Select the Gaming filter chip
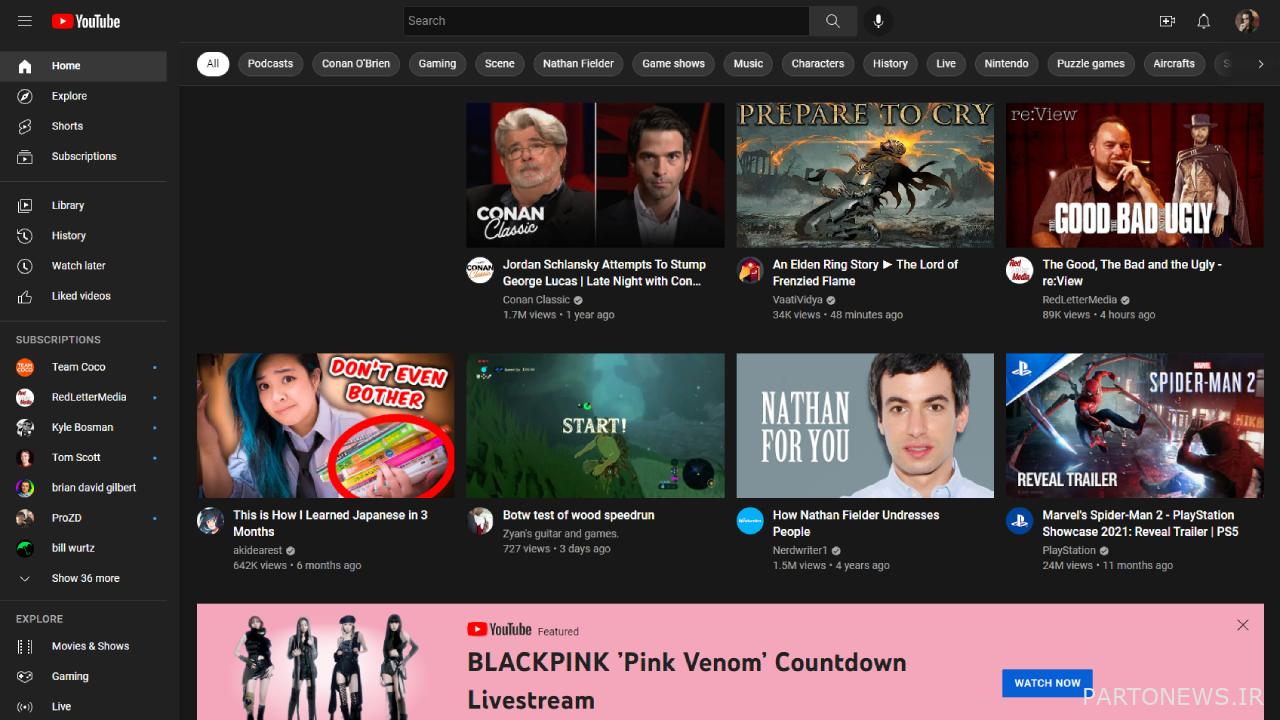1280x720 pixels. coord(437,64)
